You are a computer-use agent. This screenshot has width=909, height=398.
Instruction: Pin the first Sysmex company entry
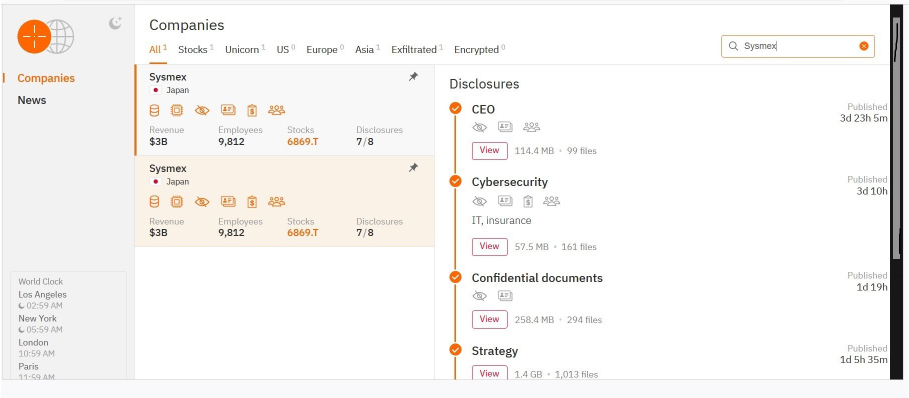413,76
